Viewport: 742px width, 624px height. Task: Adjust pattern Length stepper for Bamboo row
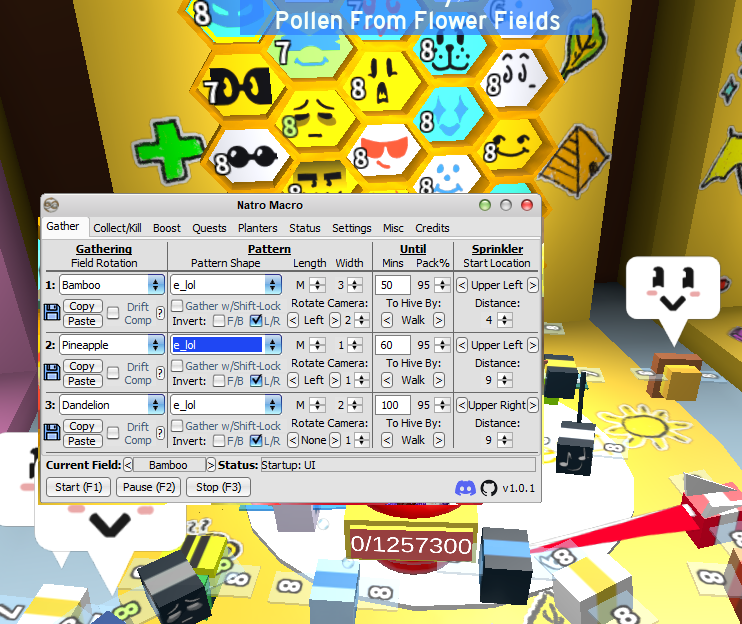click(x=318, y=285)
